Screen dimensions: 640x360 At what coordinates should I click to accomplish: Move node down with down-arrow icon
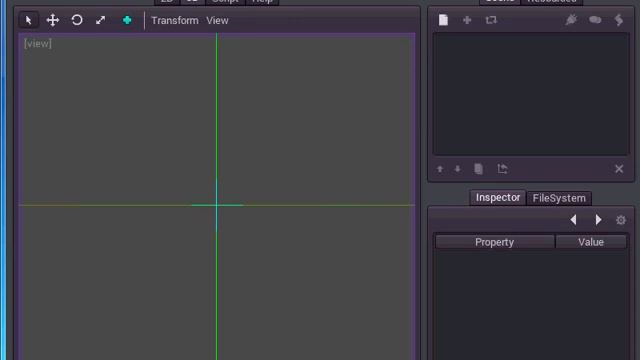point(458,169)
